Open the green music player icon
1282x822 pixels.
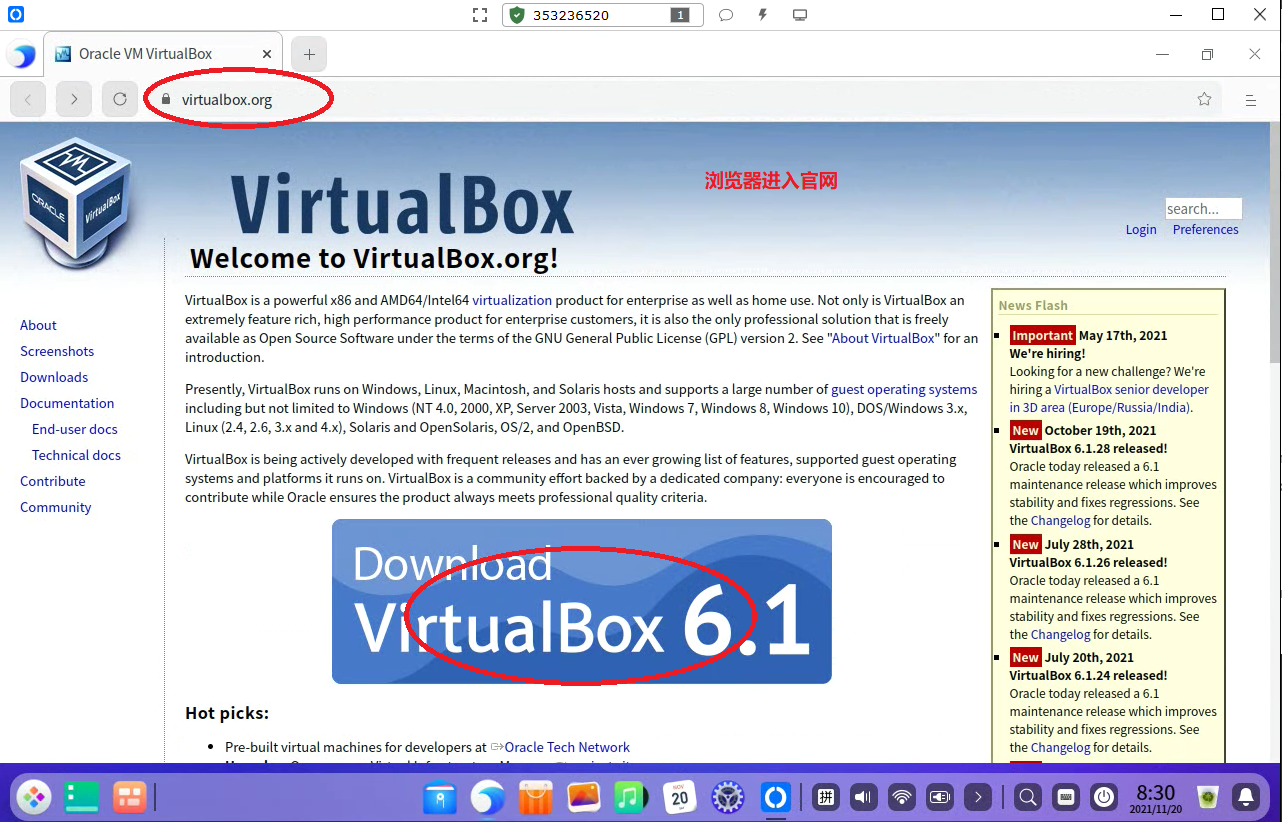coord(631,797)
